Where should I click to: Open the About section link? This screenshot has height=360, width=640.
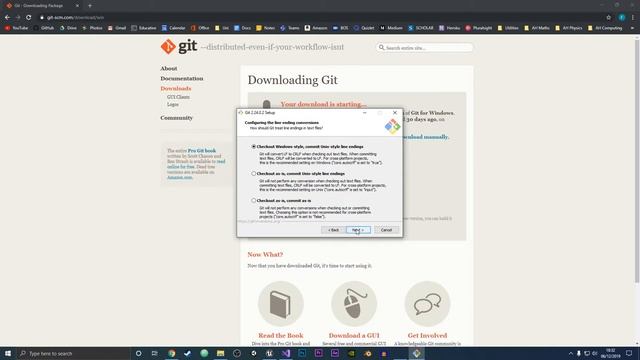point(169,69)
